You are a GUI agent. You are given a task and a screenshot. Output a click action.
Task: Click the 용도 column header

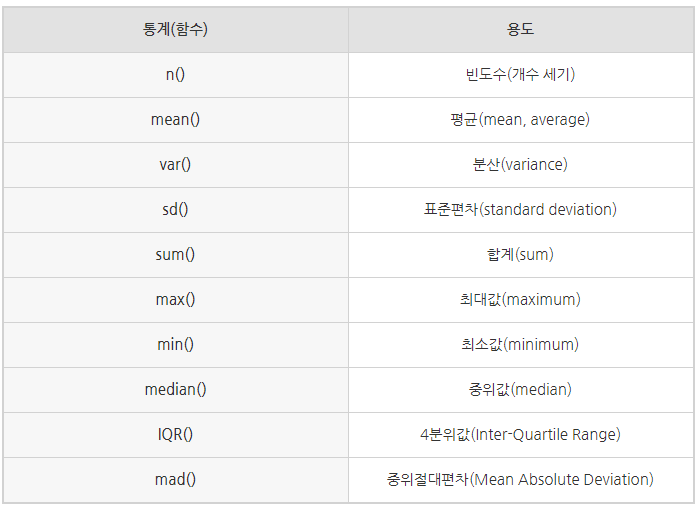coord(521,30)
